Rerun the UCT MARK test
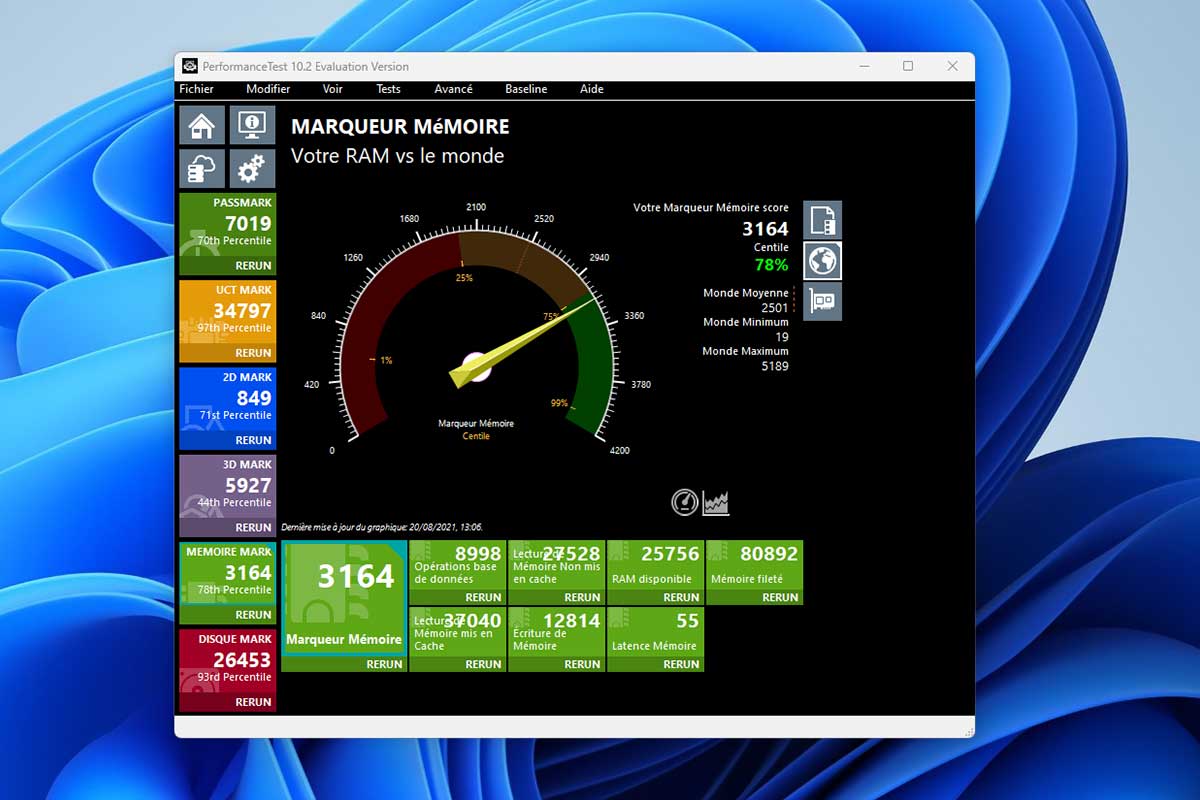The width and height of the screenshot is (1200, 800). click(x=254, y=353)
